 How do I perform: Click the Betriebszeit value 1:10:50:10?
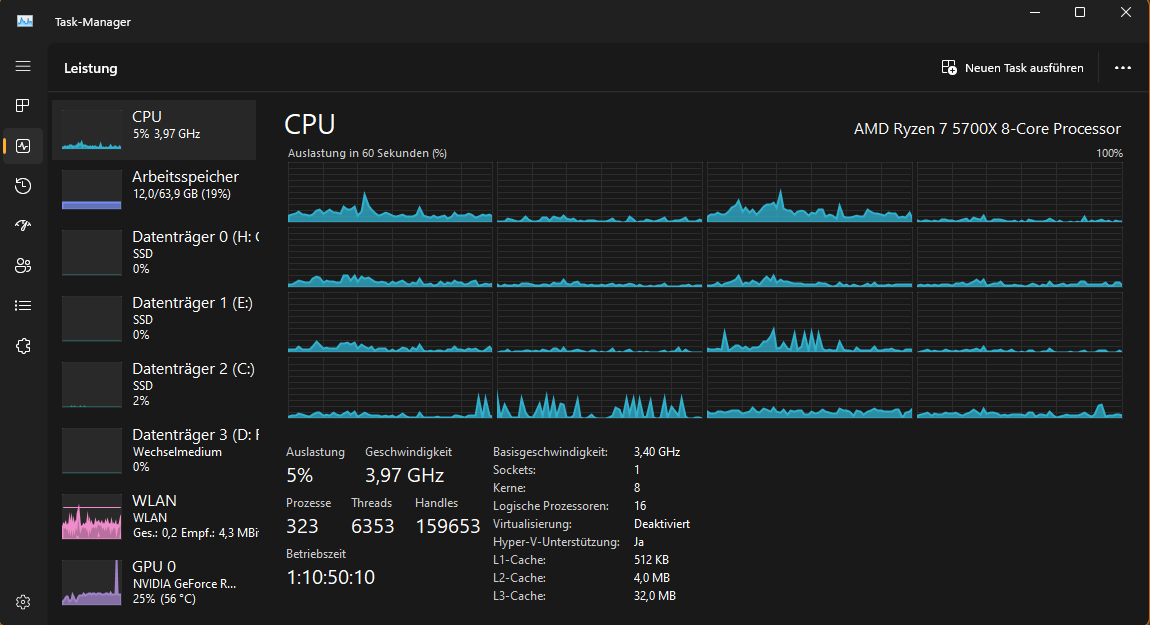pos(331,577)
